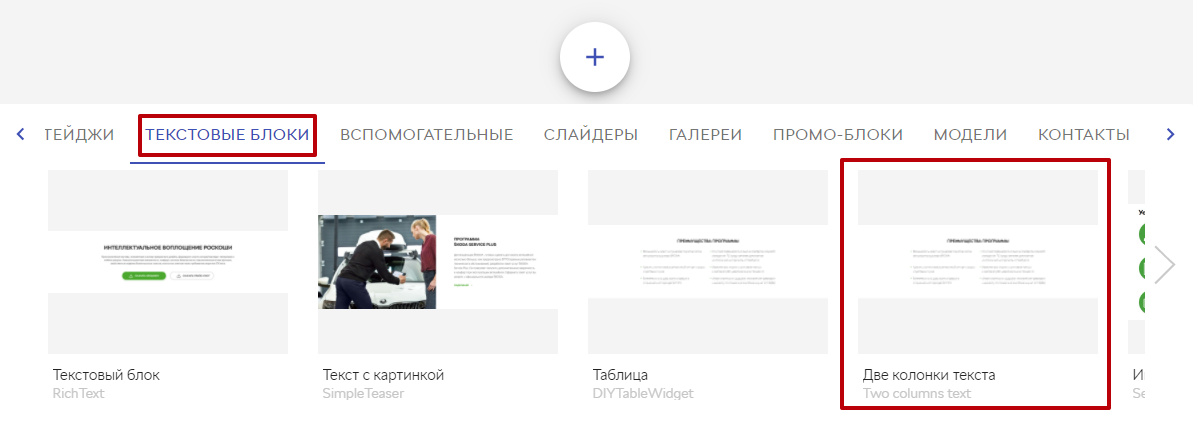The image size is (1193, 439).
Task: Show next category tabs with right arrow
Action: [1170, 135]
